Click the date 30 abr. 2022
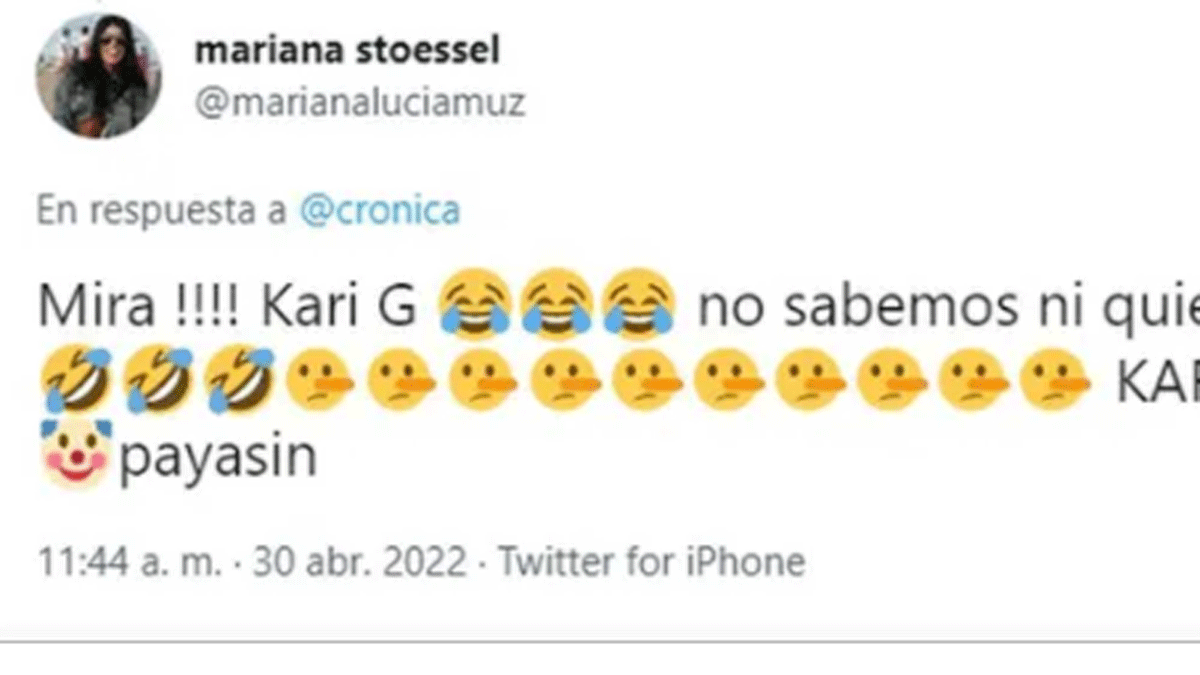The image size is (1200, 675). pyautogui.click(x=359, y=562)
